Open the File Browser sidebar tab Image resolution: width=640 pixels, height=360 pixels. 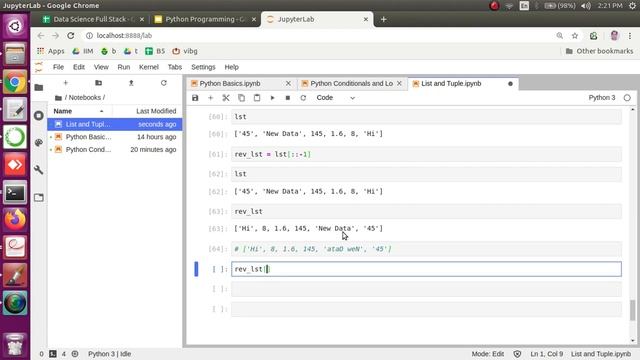click(x=39, y=87)
